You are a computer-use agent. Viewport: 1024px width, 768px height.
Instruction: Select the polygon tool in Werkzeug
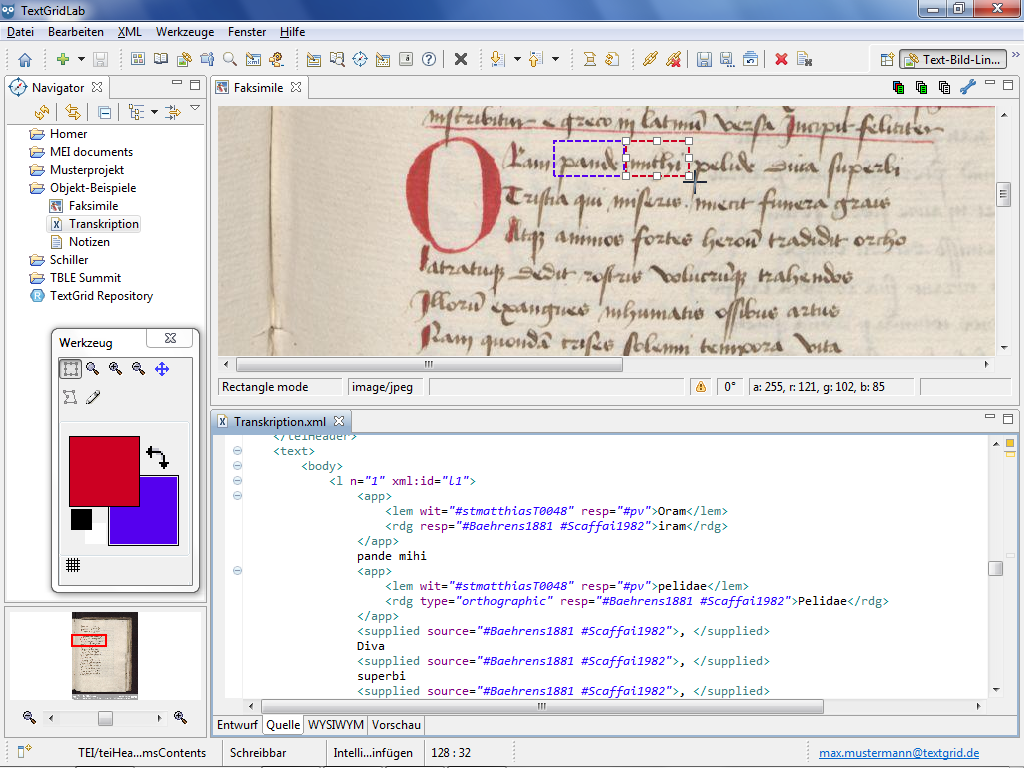(x=71, y=398)
